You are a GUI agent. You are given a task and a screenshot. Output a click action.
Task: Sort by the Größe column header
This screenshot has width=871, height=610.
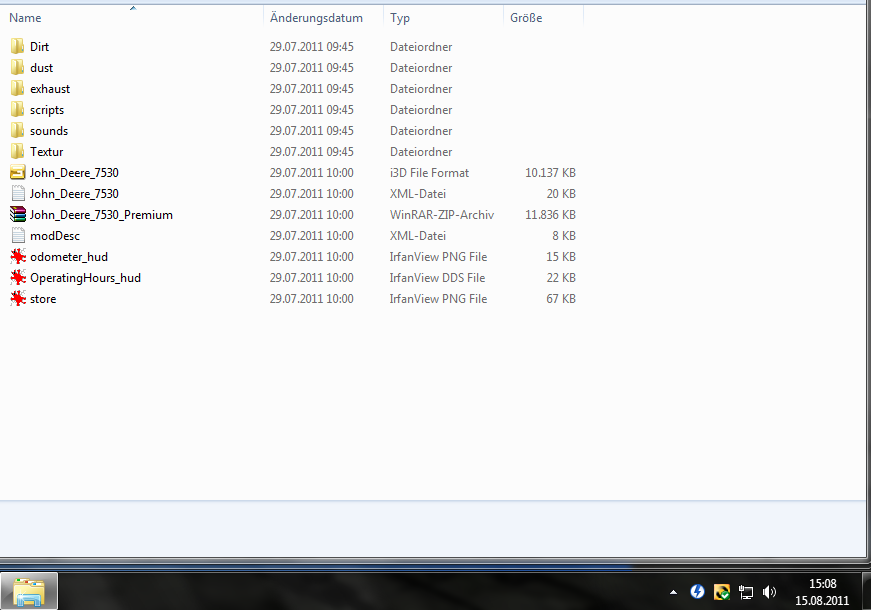pos(543,18)
